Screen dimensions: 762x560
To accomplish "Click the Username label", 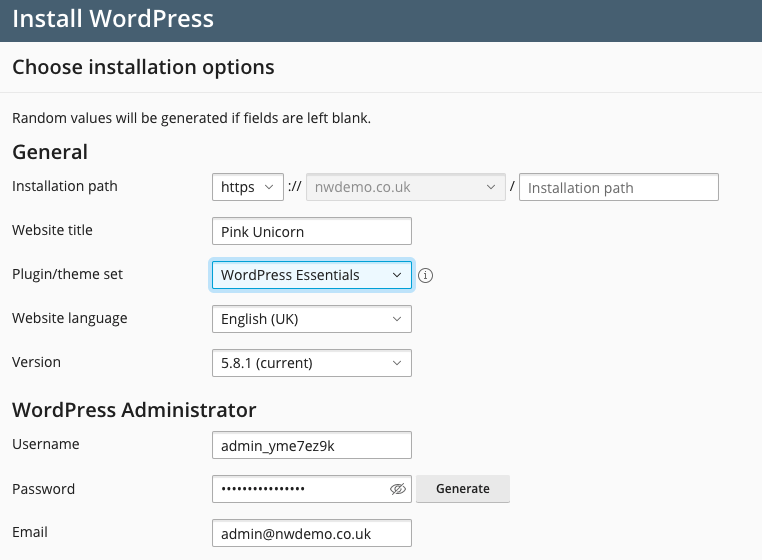I will [x=46, y=444].
